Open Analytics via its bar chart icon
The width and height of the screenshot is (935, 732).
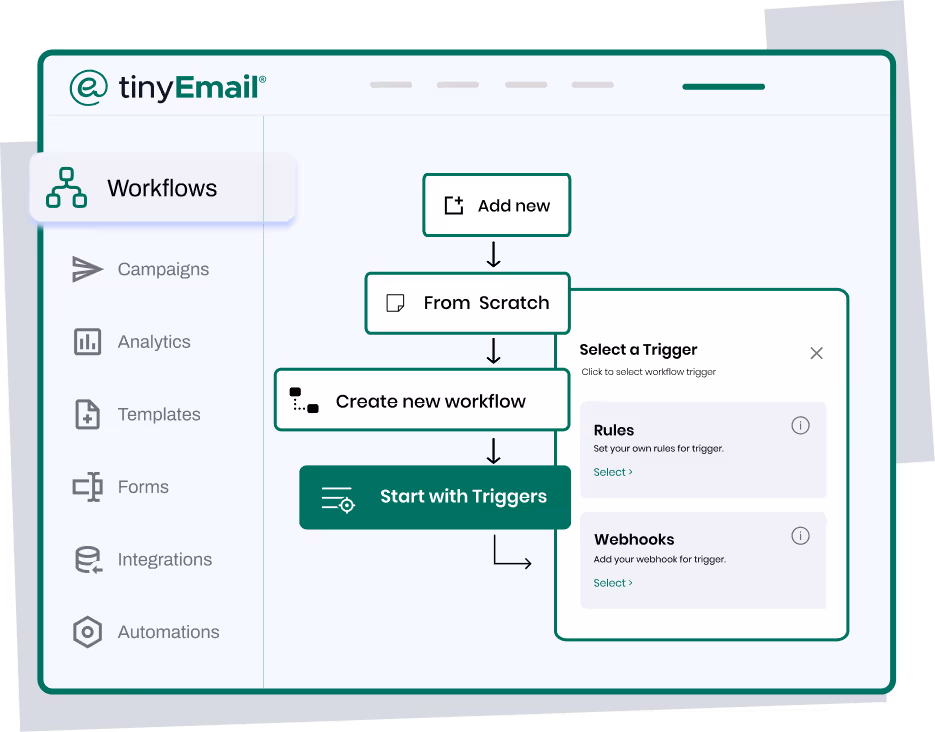[87, 341]
